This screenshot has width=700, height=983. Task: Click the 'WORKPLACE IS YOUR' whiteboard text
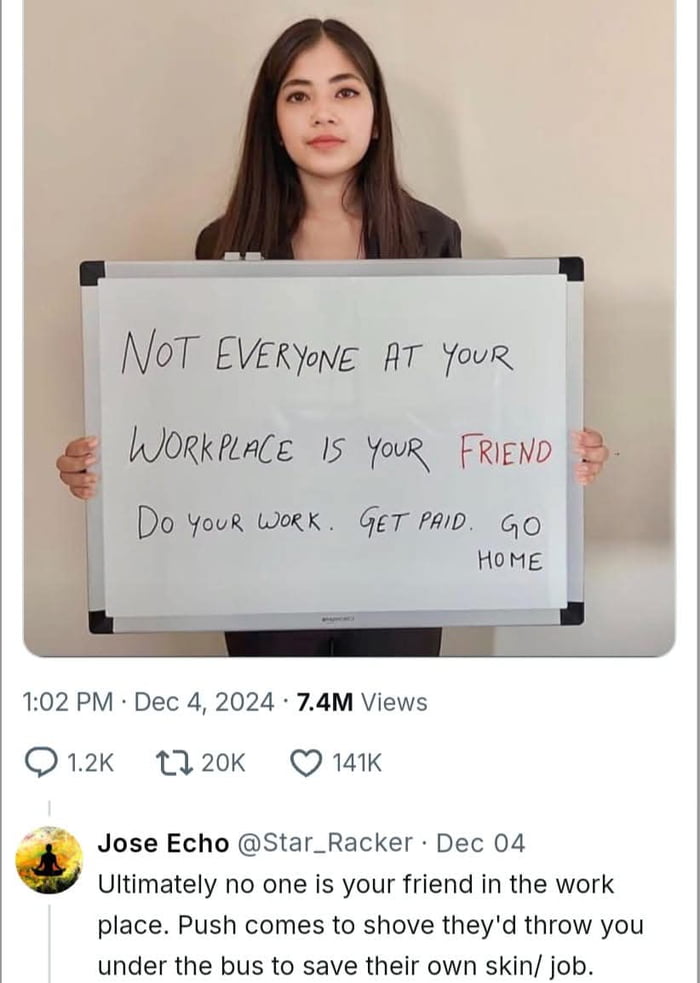pyautogui.click(x=280, y=448)
